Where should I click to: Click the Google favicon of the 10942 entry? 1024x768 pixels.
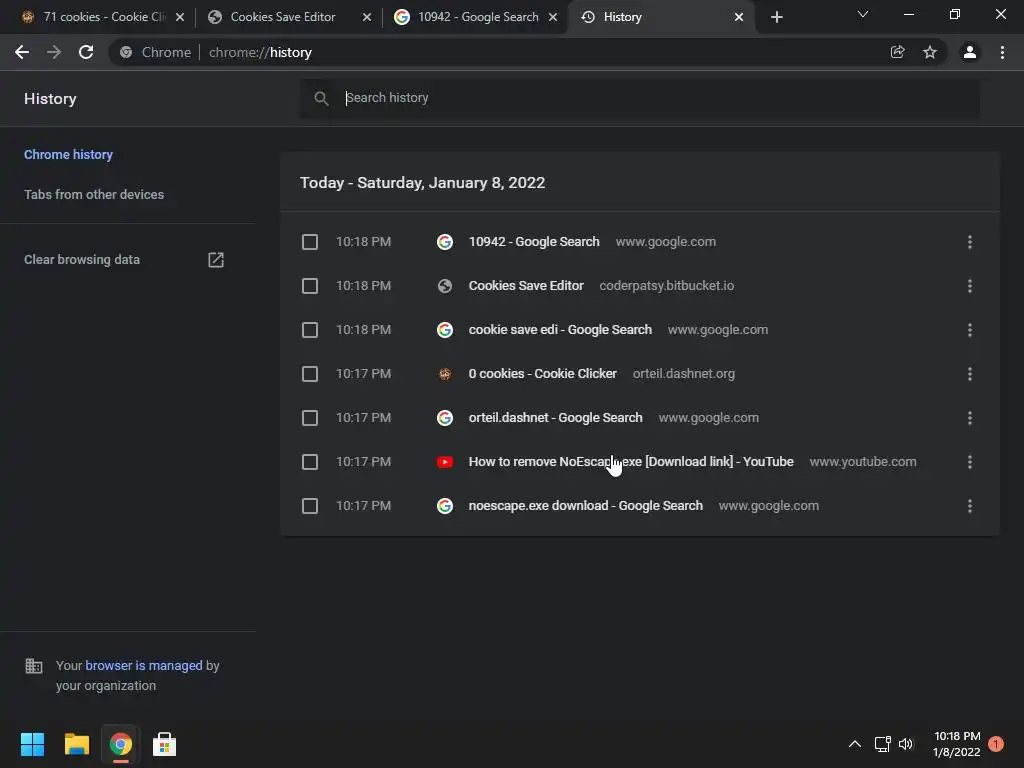[445, 242]
